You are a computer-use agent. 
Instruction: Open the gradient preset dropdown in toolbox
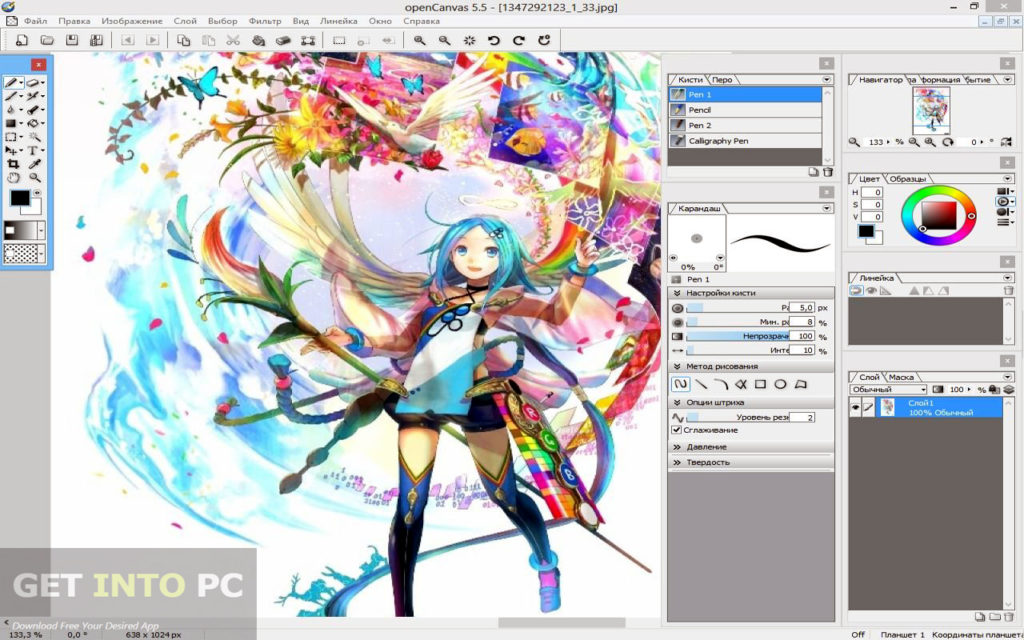[41, 231]
